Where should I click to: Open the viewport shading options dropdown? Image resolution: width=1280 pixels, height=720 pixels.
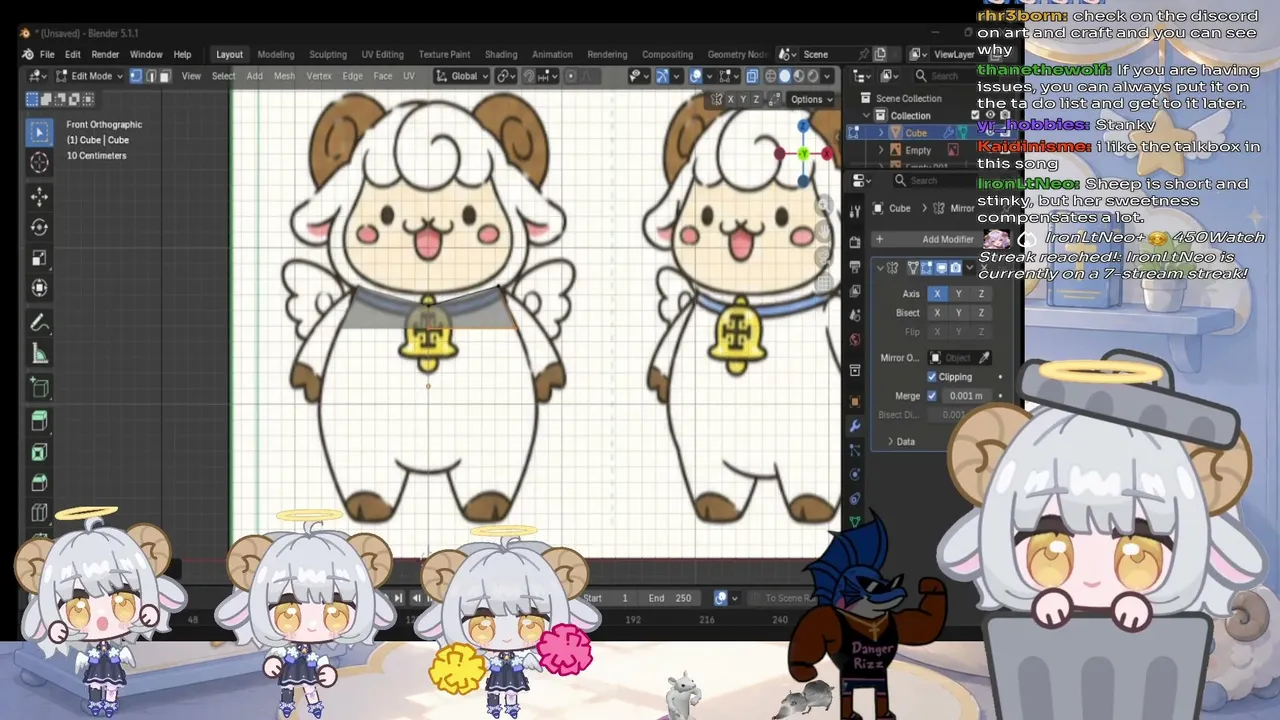828,76
